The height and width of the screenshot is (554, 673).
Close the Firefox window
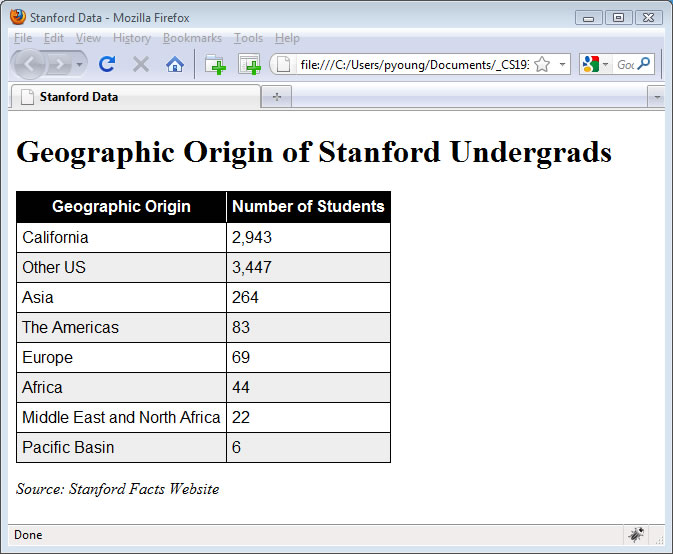point(648,18)
